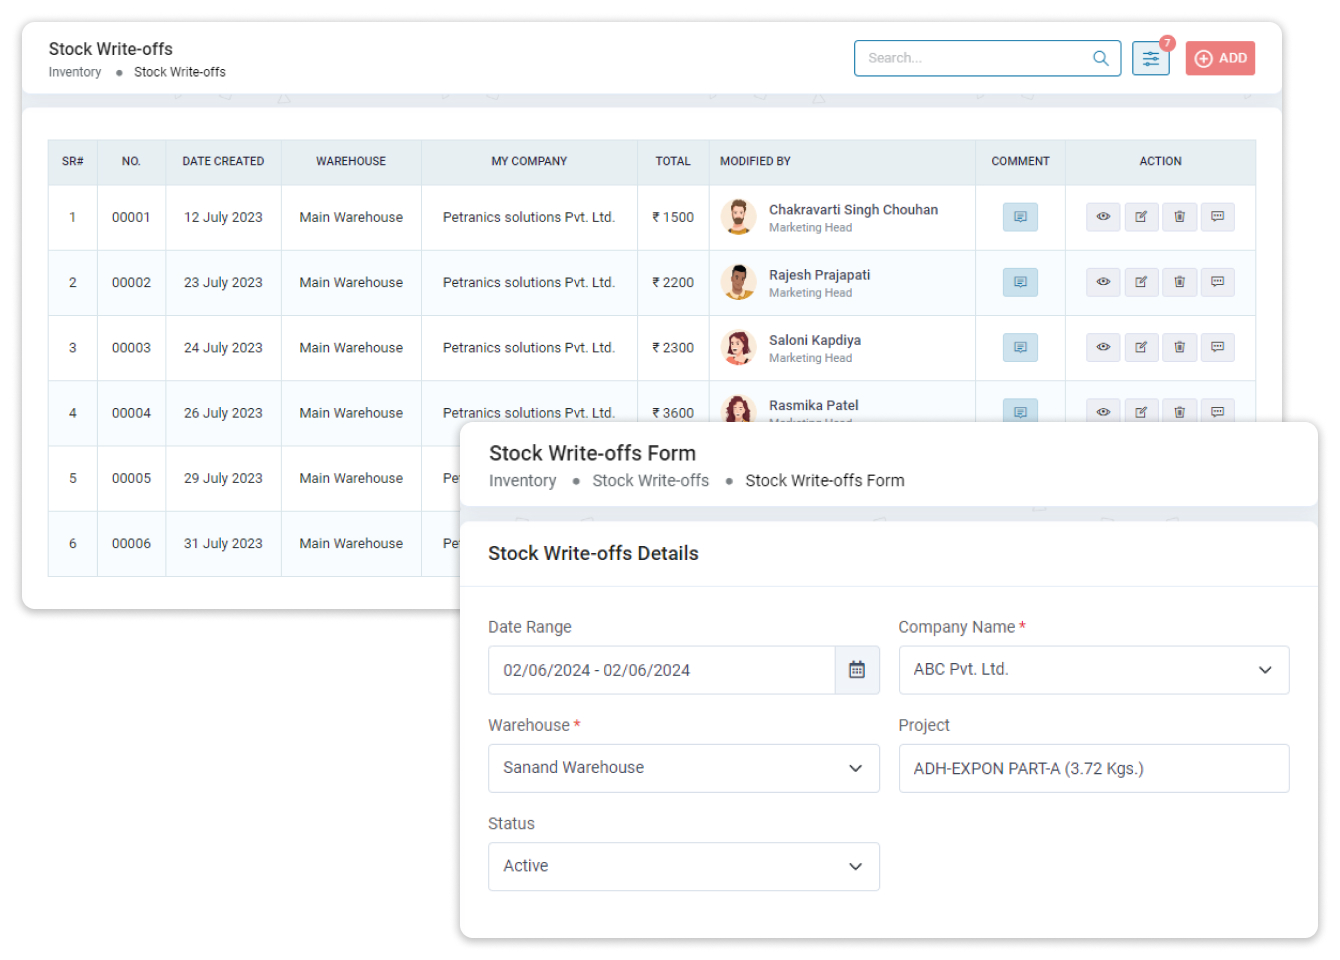Viewport: 1340px width, 960px height.
Task: Click the filter settings icon with badge
Action: click(1150, 59)
